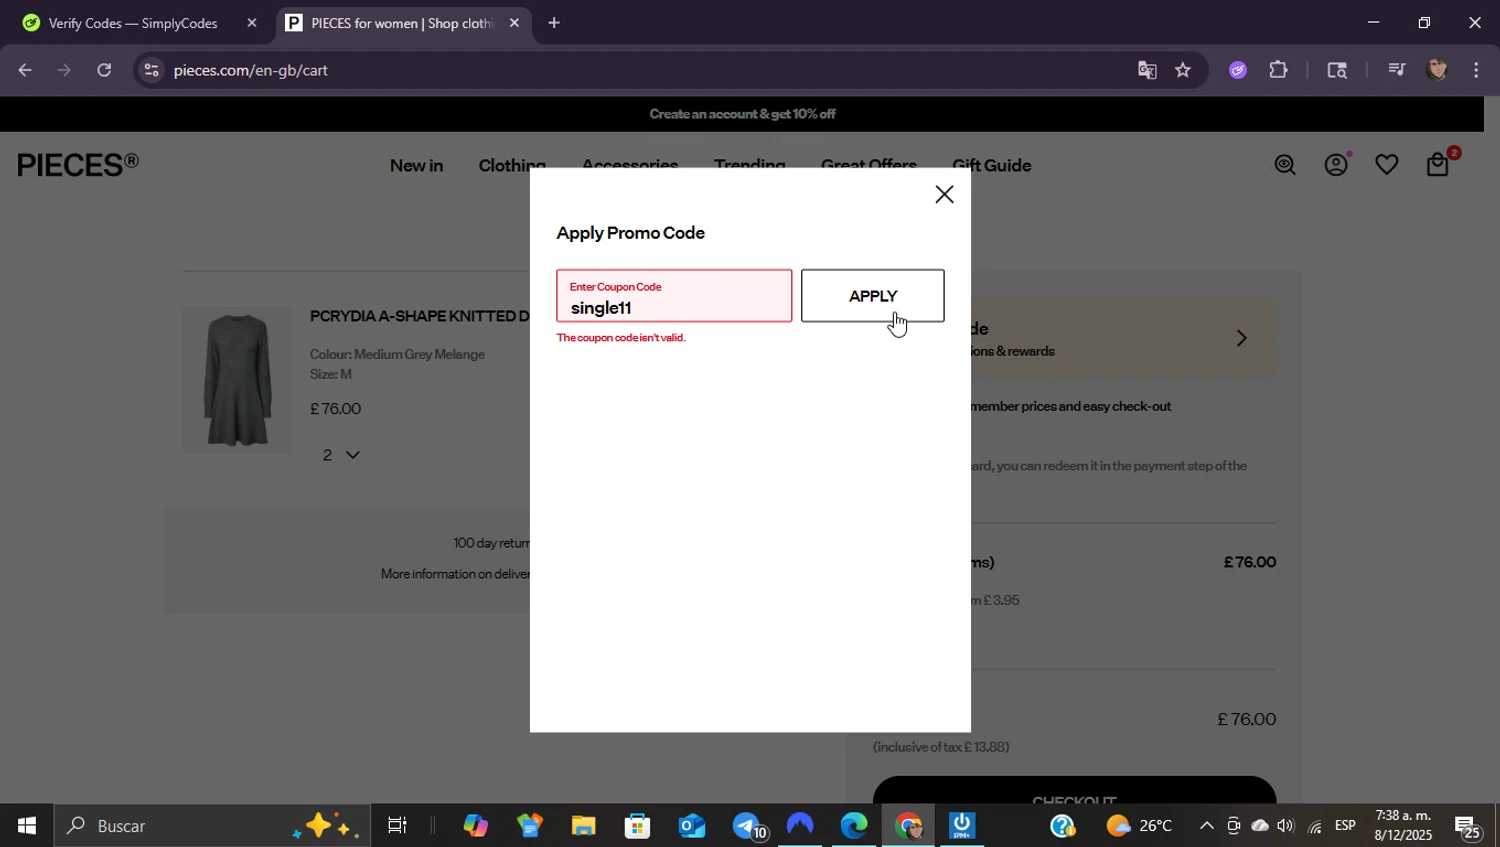The width and height of the screenshot is (1500, 847).
Task: Open a new browser tab
Action: 554,23
